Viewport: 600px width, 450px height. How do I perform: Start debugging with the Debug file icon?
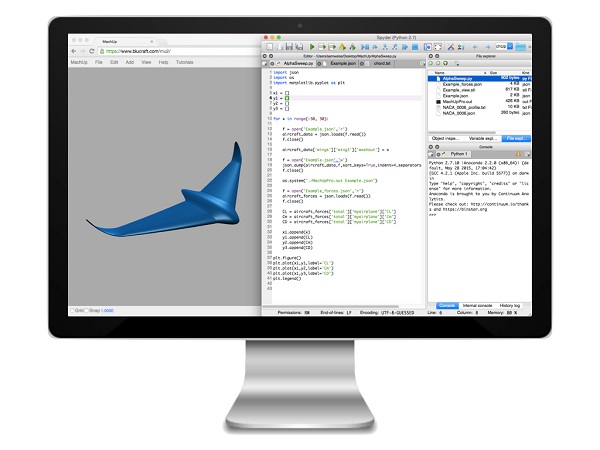pyautogui.click(x=365, y=47)
